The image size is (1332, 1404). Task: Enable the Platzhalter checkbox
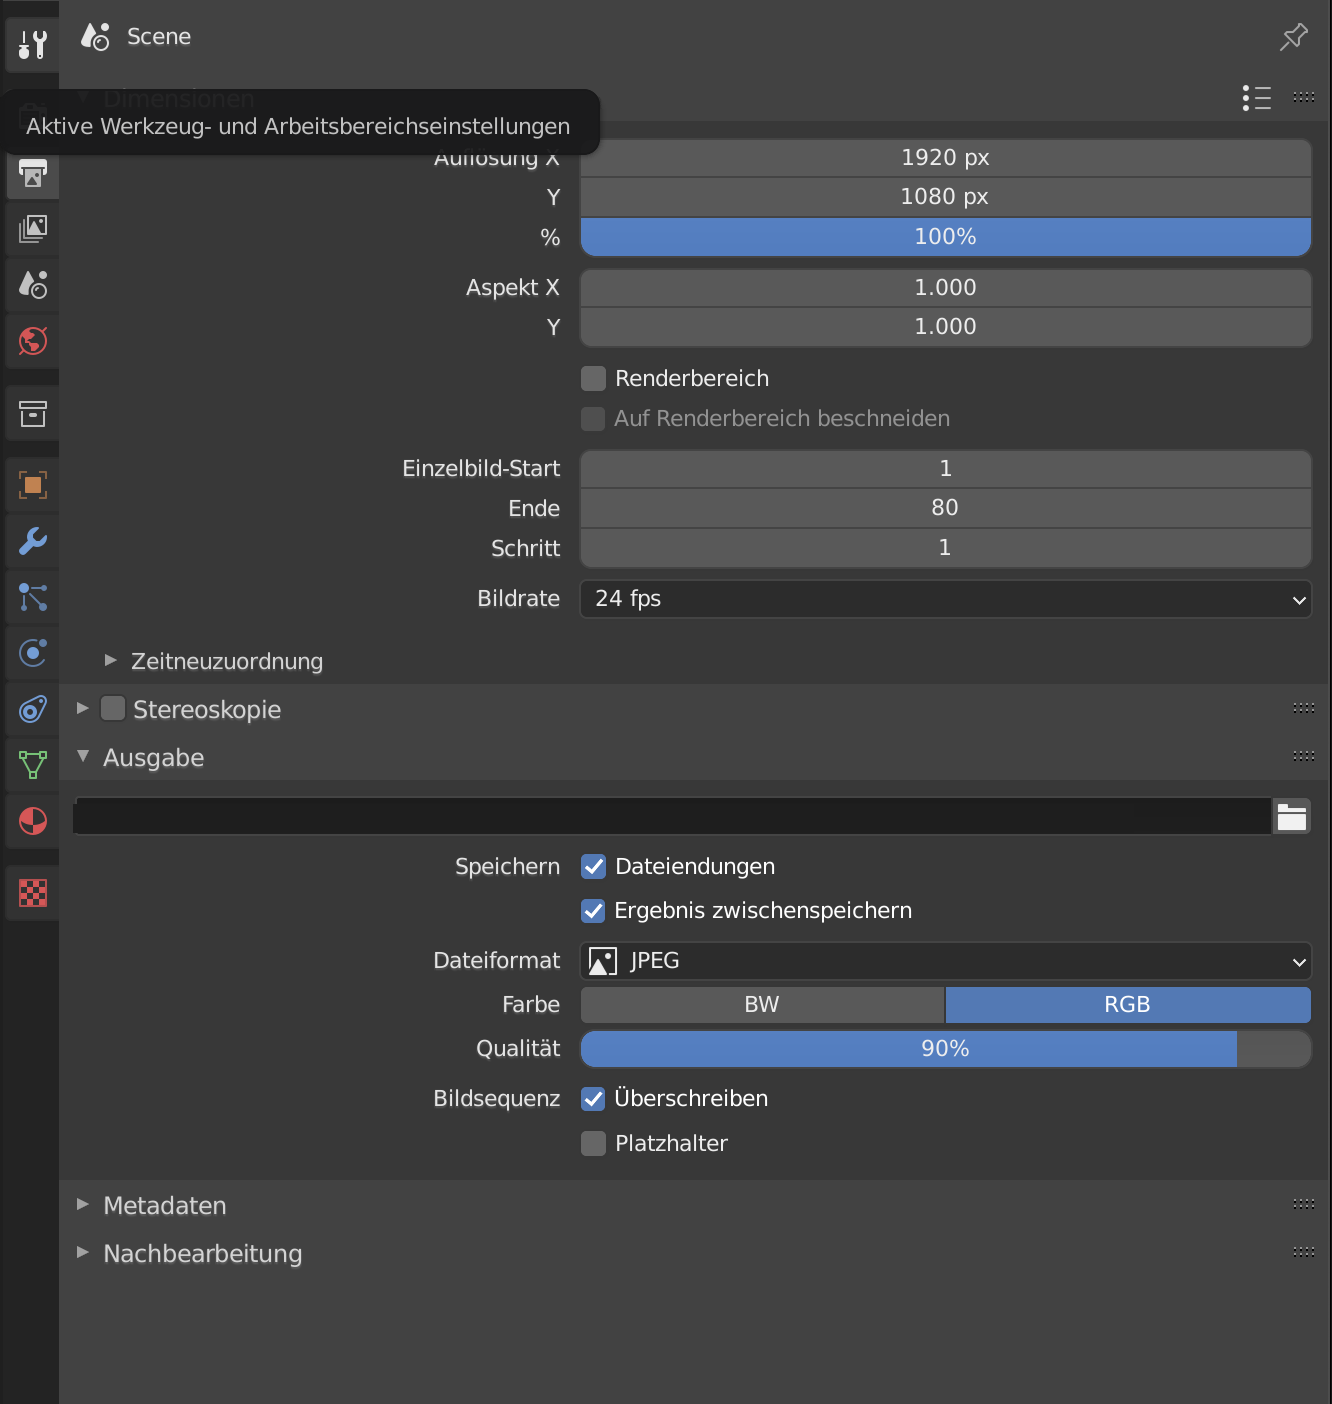pos(594,1143)
